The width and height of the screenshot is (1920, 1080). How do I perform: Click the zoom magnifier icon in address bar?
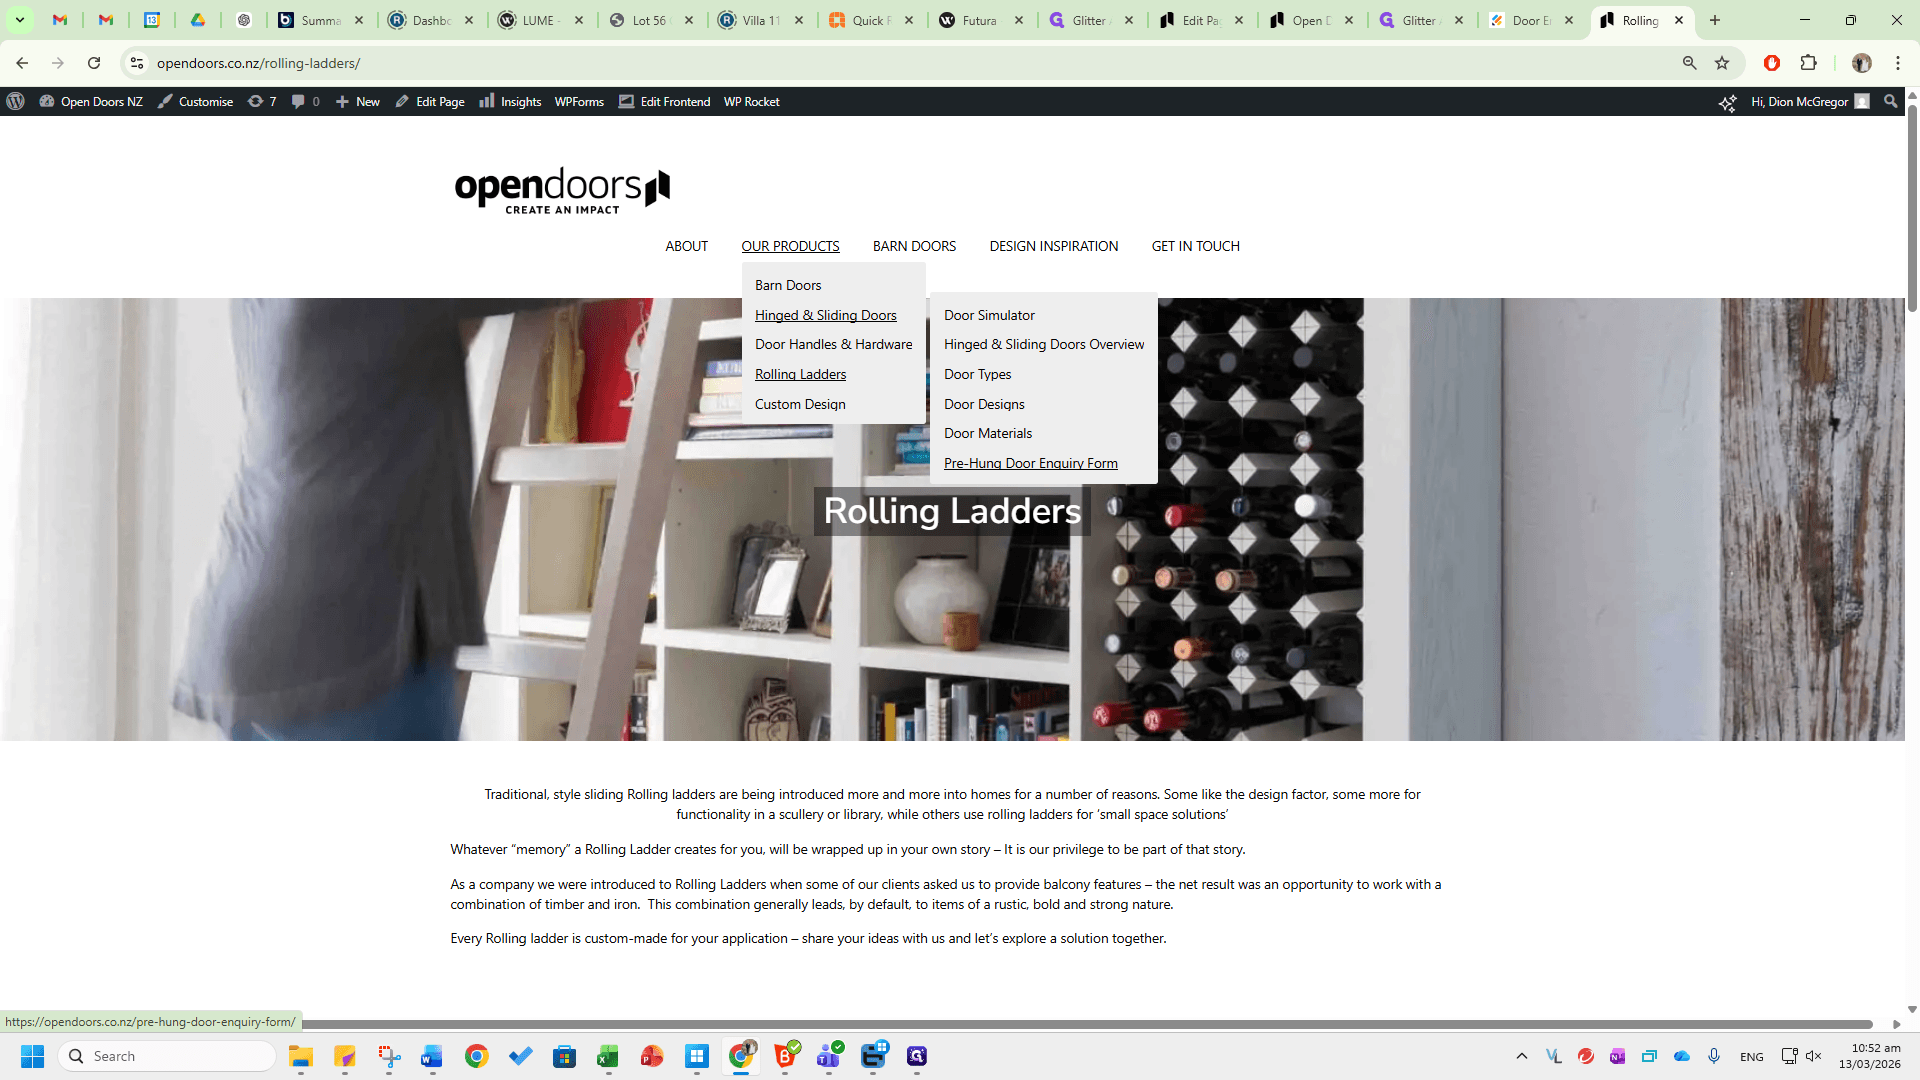click(x=1689, y=63)
